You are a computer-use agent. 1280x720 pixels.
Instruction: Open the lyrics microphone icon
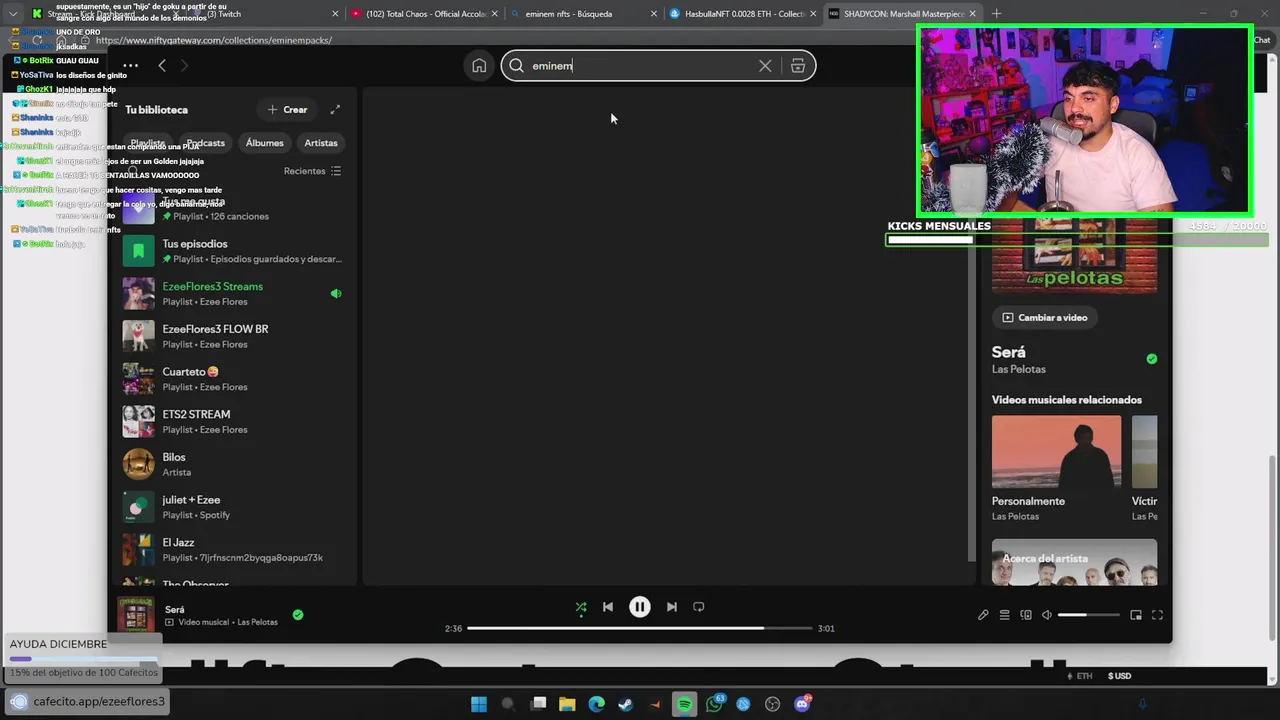(x=983, y=615)
